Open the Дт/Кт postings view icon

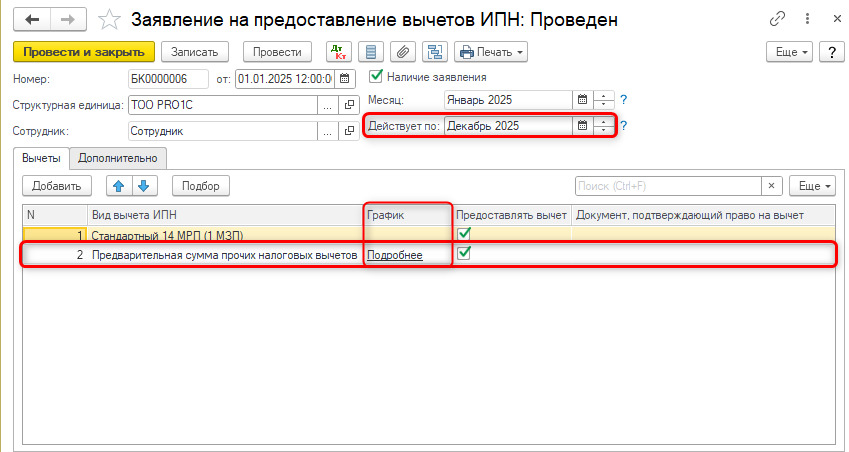pyautogui.click(x=339, y=52)
